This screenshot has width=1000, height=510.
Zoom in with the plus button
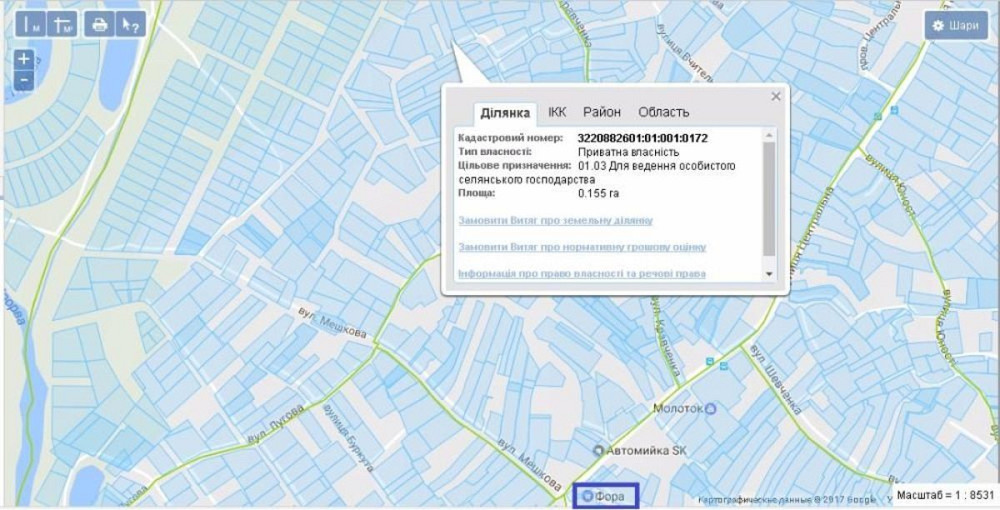pos(24,60)
